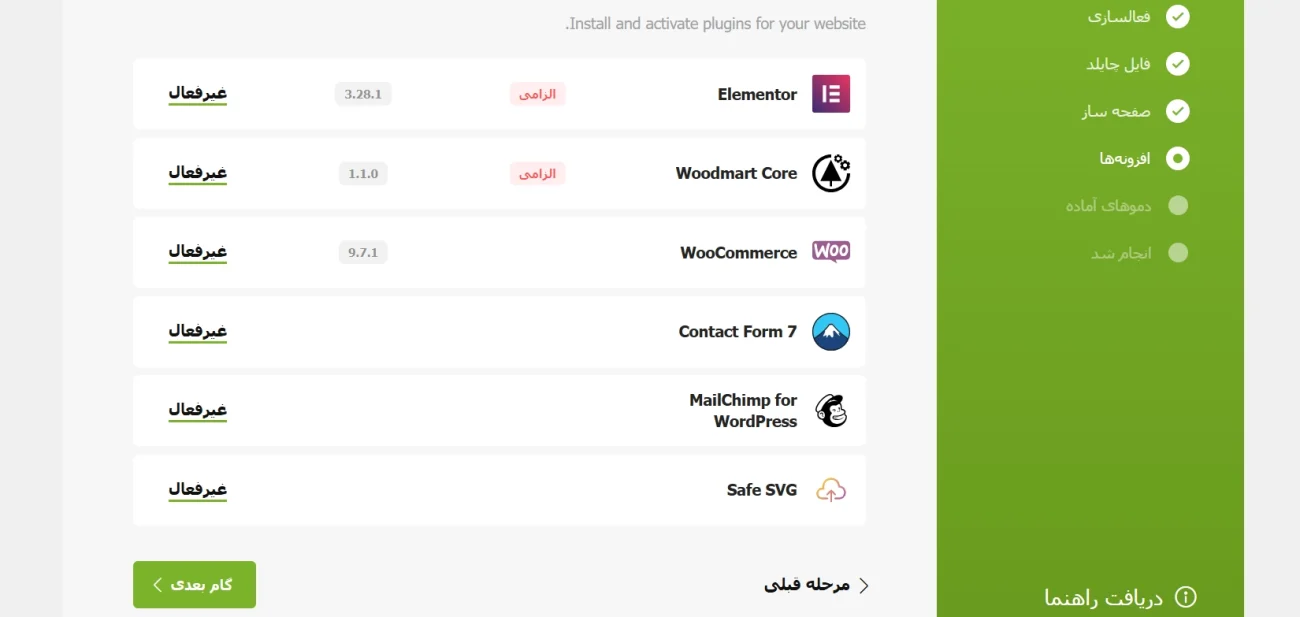Click the Elementor plugin logo icon
The width and height of the screenshot is (1300, 617).
tap(830, 94)
